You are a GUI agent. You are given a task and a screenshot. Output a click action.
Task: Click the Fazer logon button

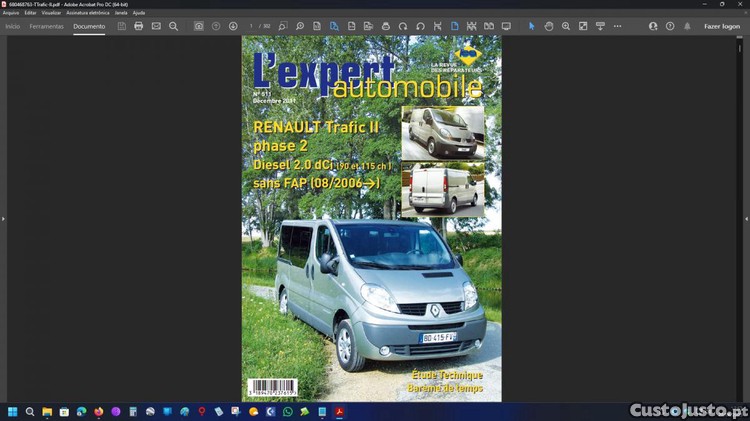tap(721, 26)
